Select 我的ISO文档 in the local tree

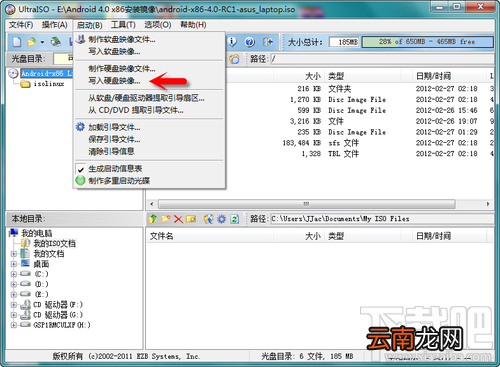[x=54, y=243]
